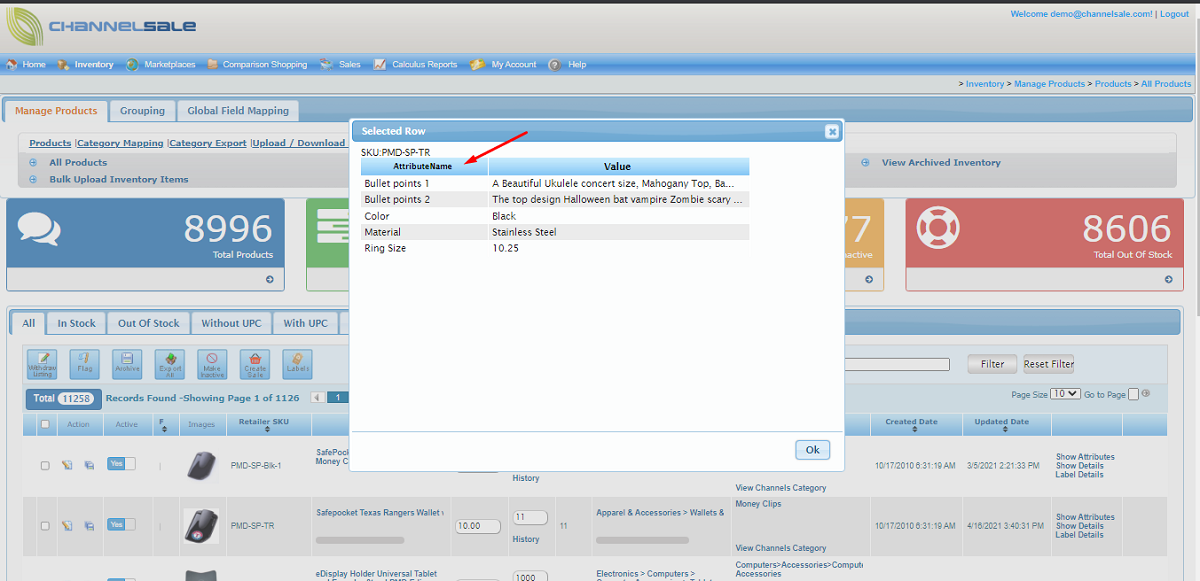Click Ok in the Selected Row dialog
The width and height of the screenshot is (1200, 581).
[812, 450]
